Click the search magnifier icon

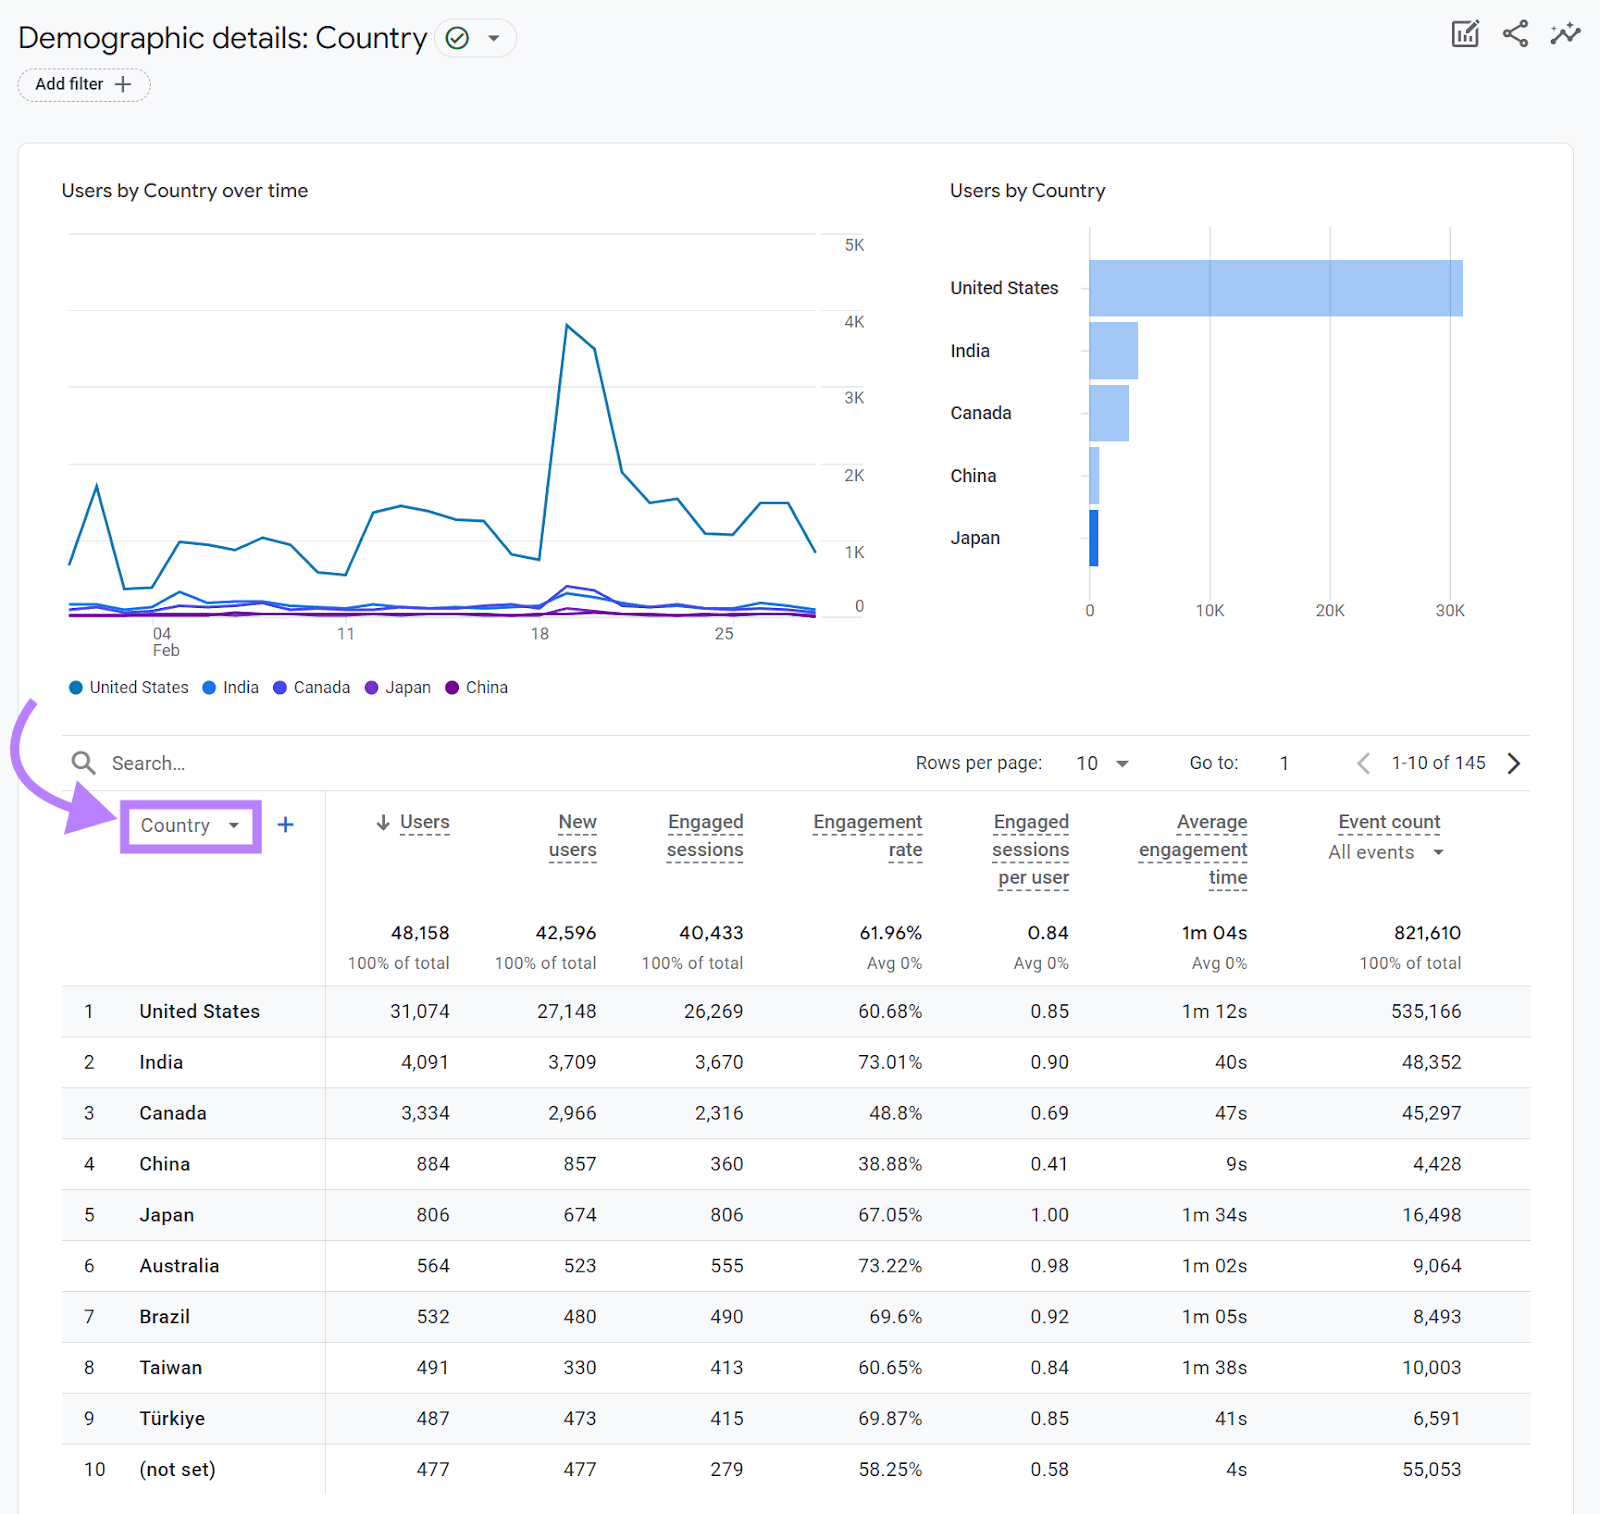84,763
